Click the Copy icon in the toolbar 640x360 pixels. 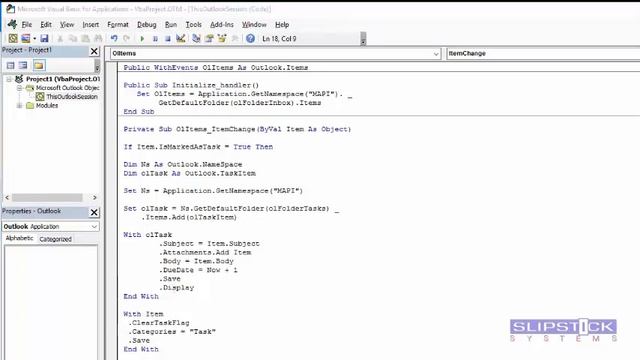tap(73, 38)
